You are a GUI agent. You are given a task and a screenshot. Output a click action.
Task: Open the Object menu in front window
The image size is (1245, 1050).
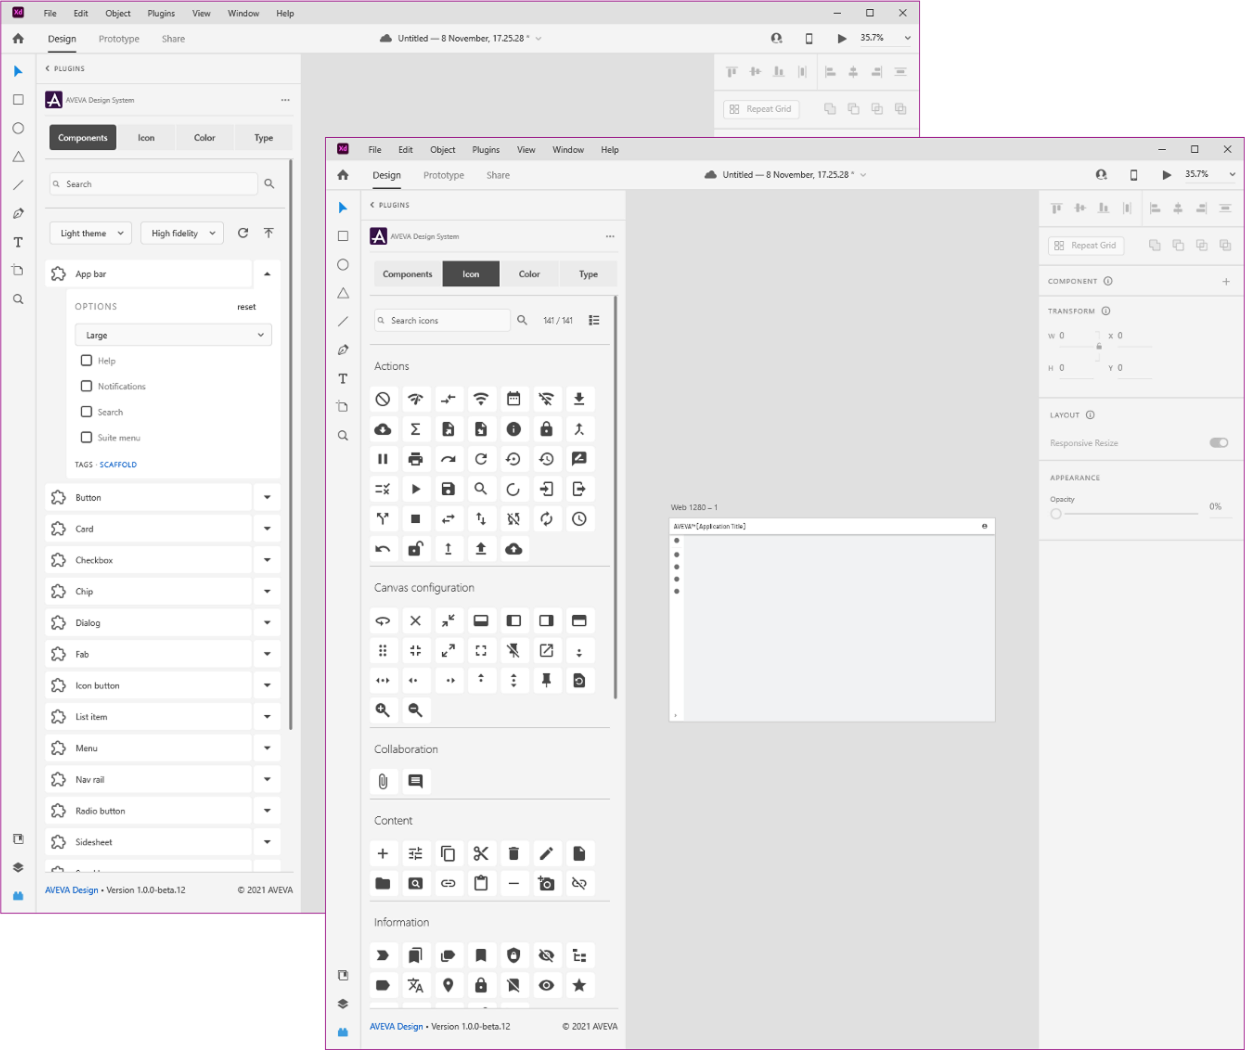click(442, 150)
